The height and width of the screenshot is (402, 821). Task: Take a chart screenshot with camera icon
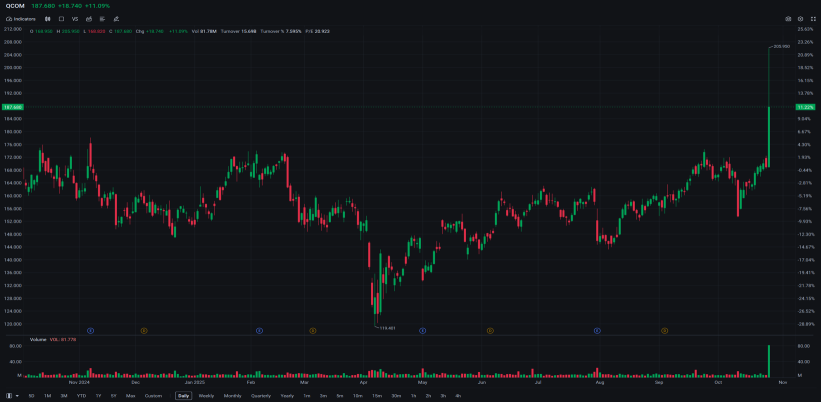point(788,19)
